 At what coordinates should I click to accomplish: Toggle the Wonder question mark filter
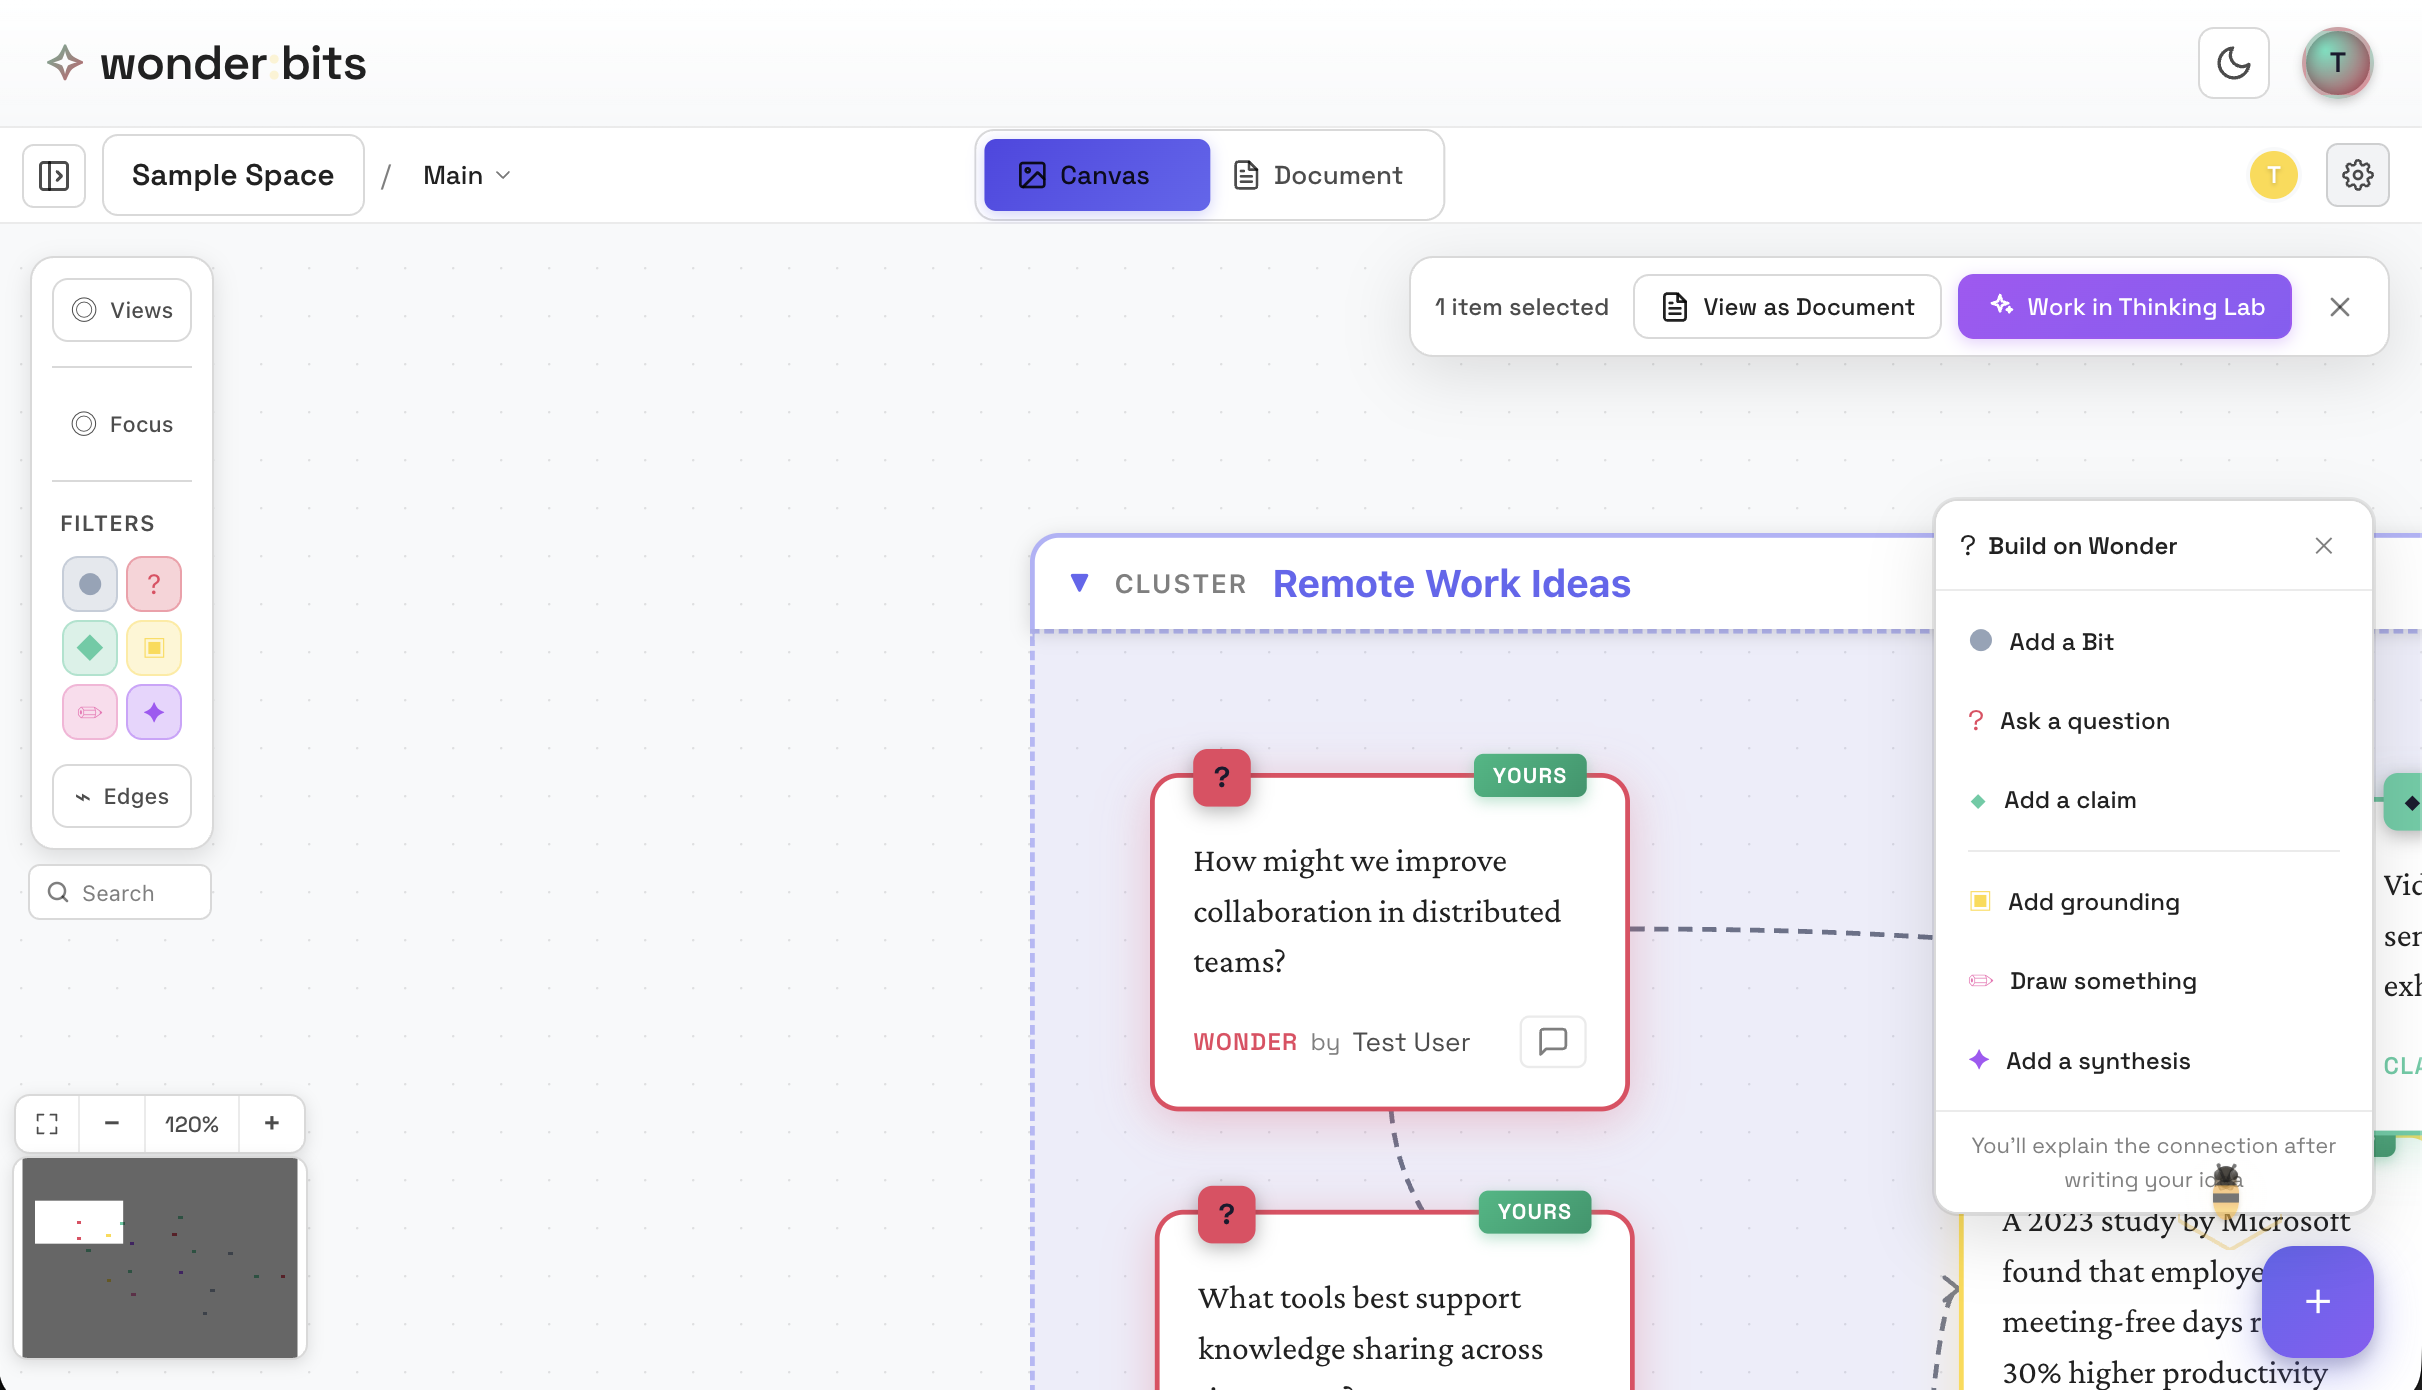153,584
